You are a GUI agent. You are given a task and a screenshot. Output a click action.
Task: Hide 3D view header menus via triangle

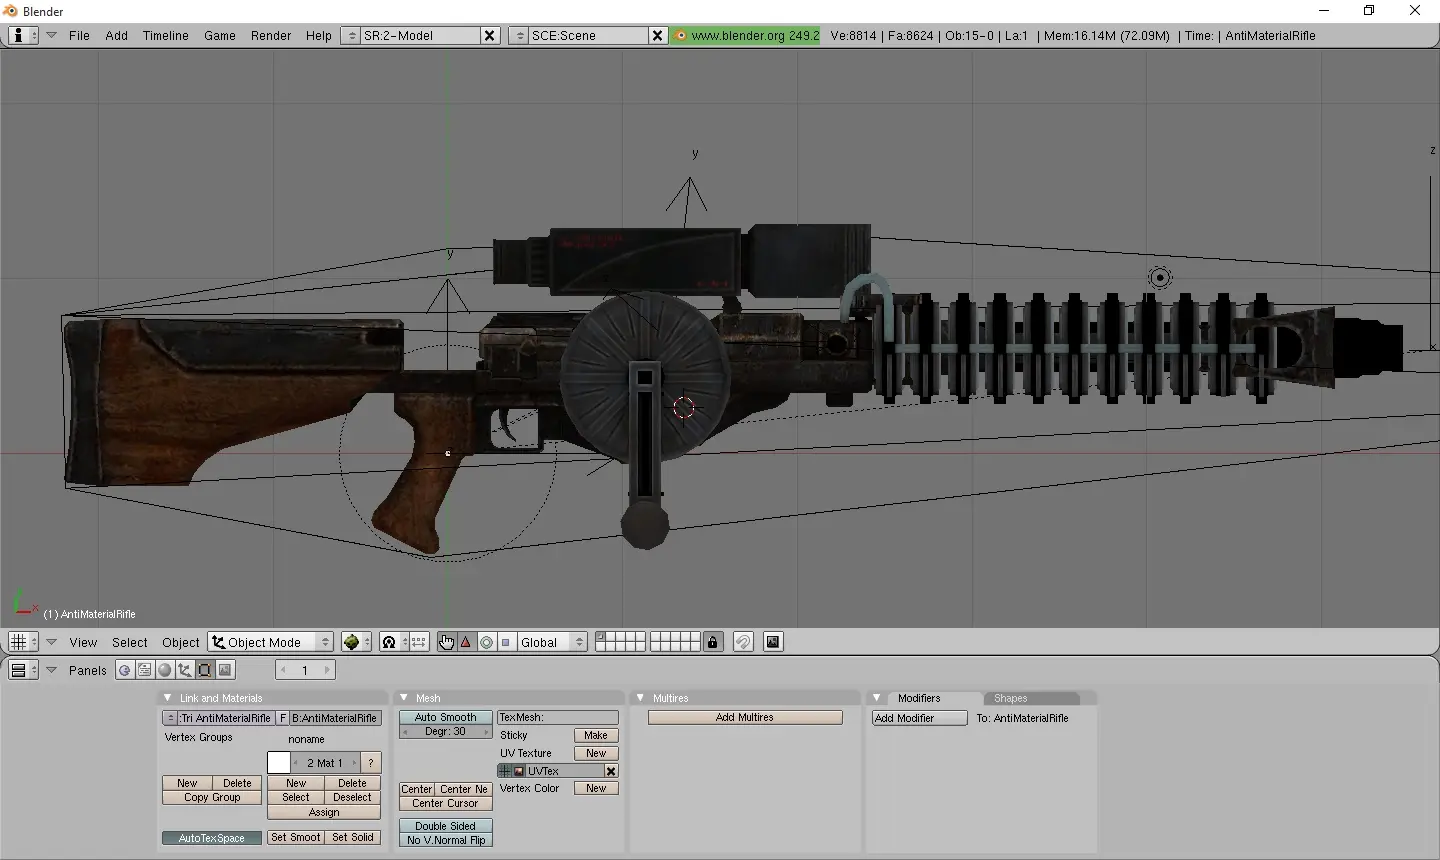point(51,642)
